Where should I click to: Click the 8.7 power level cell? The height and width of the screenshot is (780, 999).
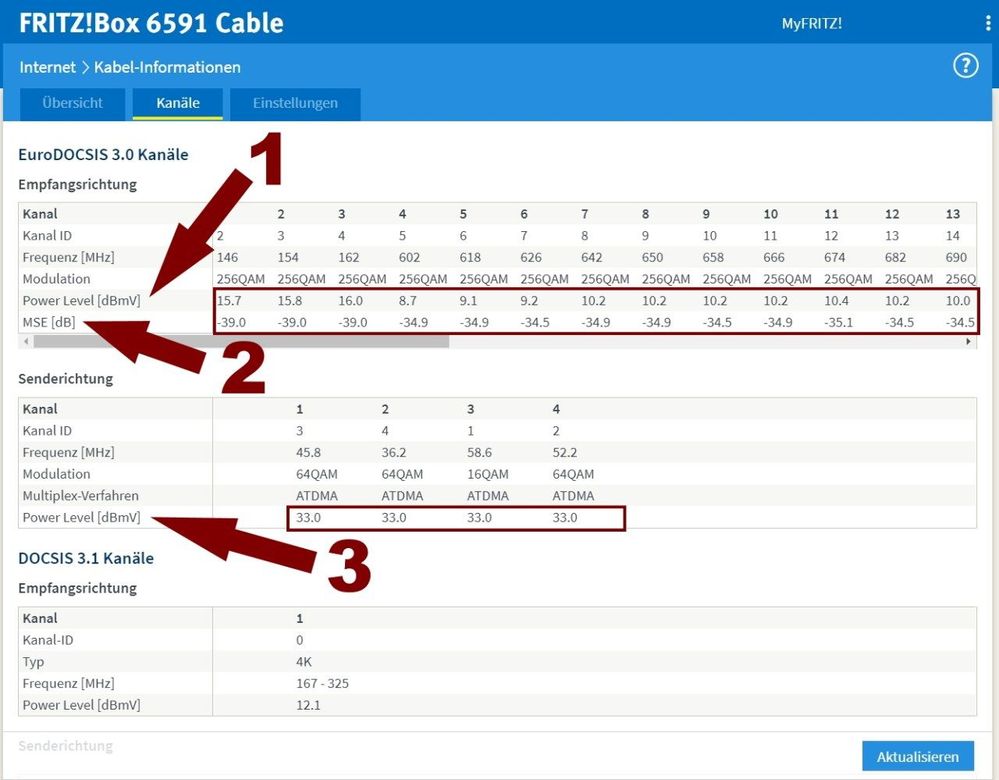pos(408,301)
